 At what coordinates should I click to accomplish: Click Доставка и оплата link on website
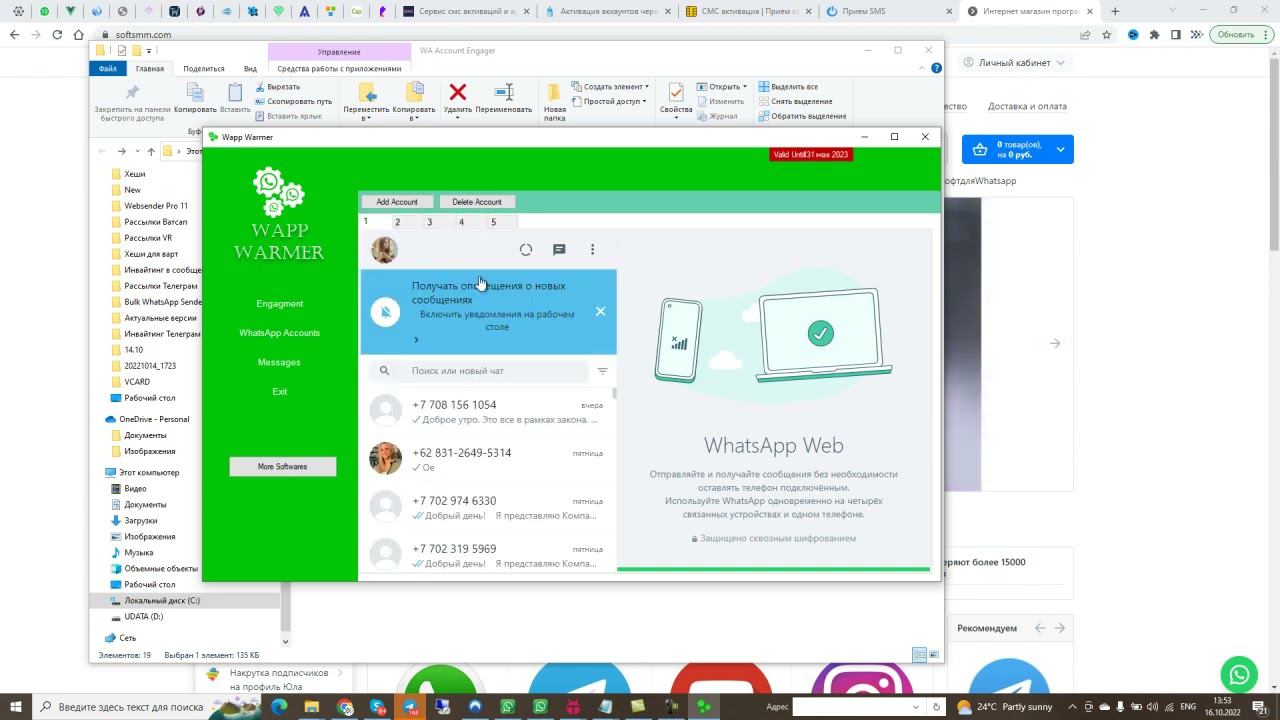[x=1027, y=106]
